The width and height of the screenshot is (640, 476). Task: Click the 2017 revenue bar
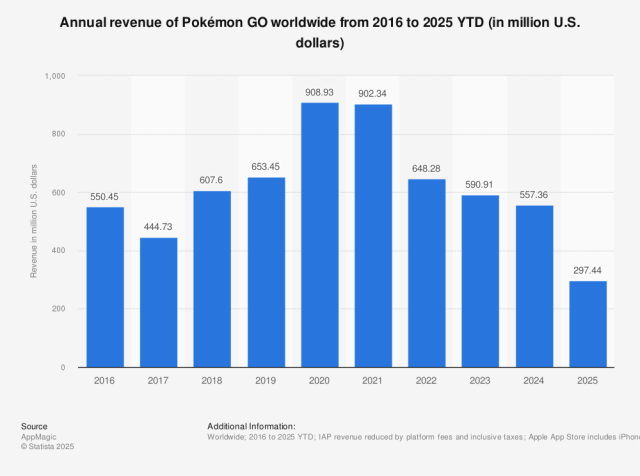(159, 303)
